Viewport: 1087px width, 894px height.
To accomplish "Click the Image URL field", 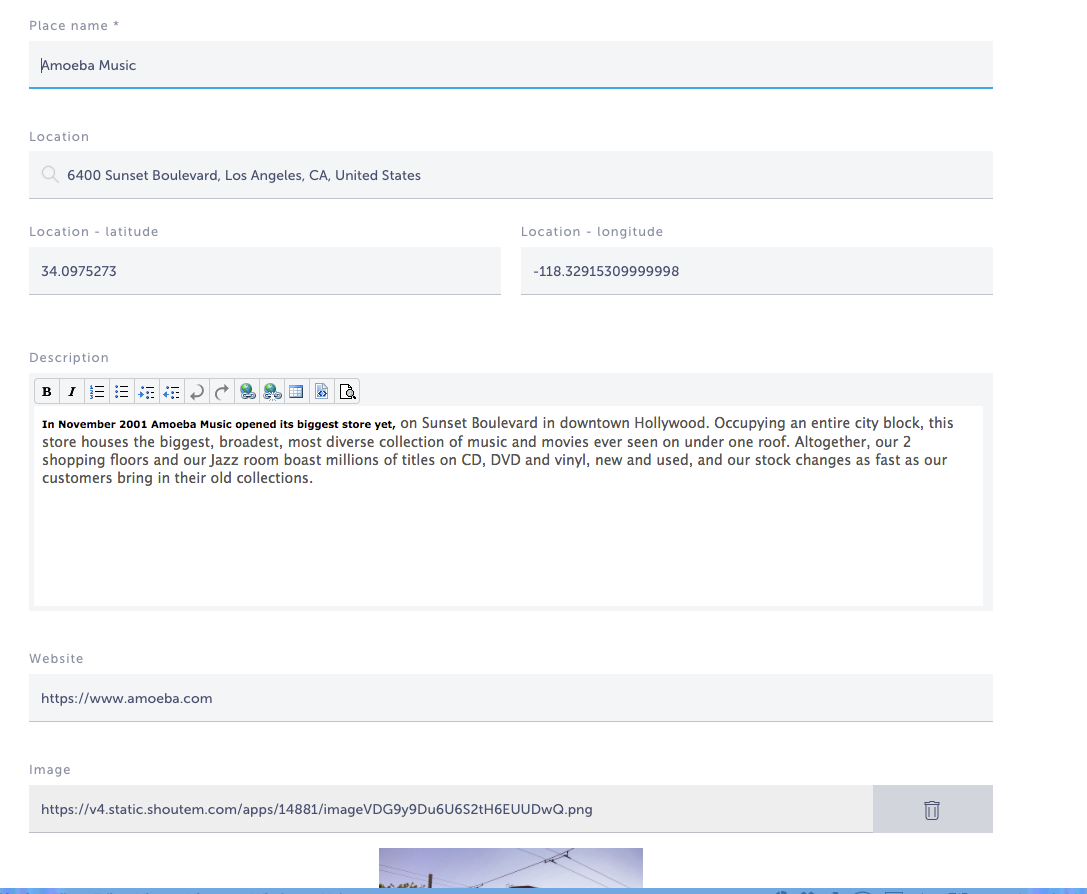I will pos(451,809).
